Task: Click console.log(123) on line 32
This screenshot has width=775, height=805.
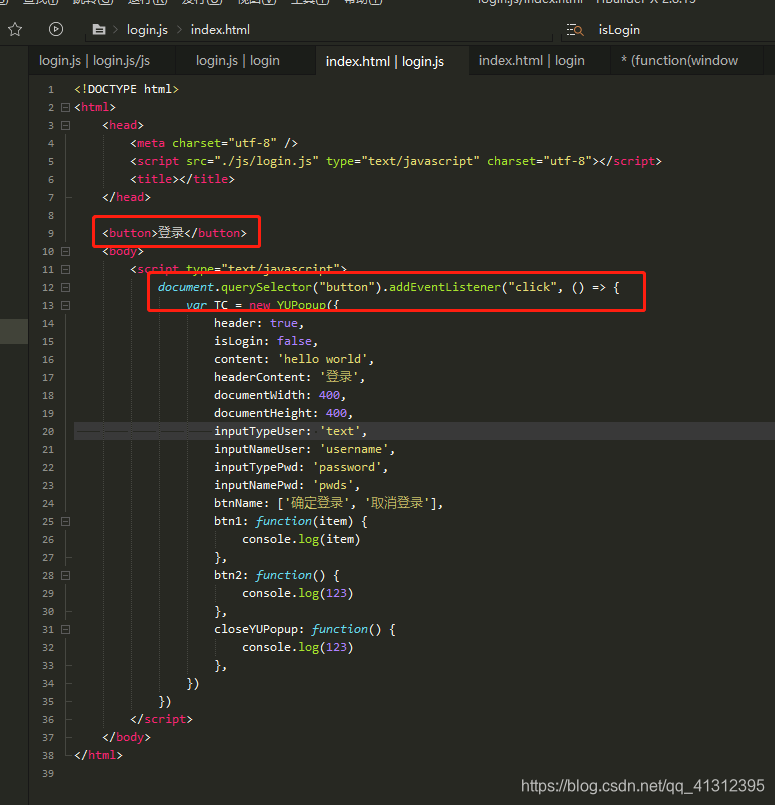Action: (x=298, y=647)
